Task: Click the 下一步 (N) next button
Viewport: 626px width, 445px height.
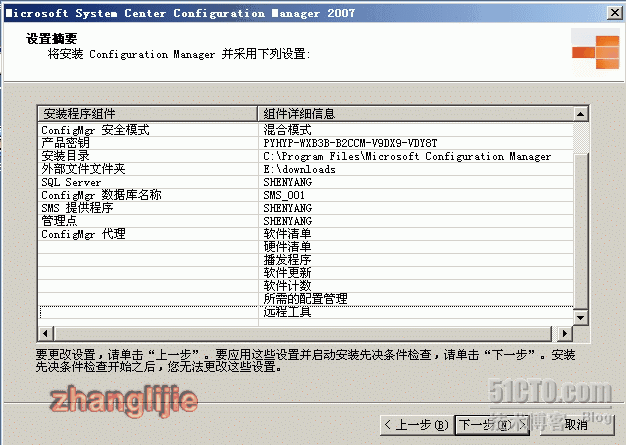Action: click(x=492, y=425)
